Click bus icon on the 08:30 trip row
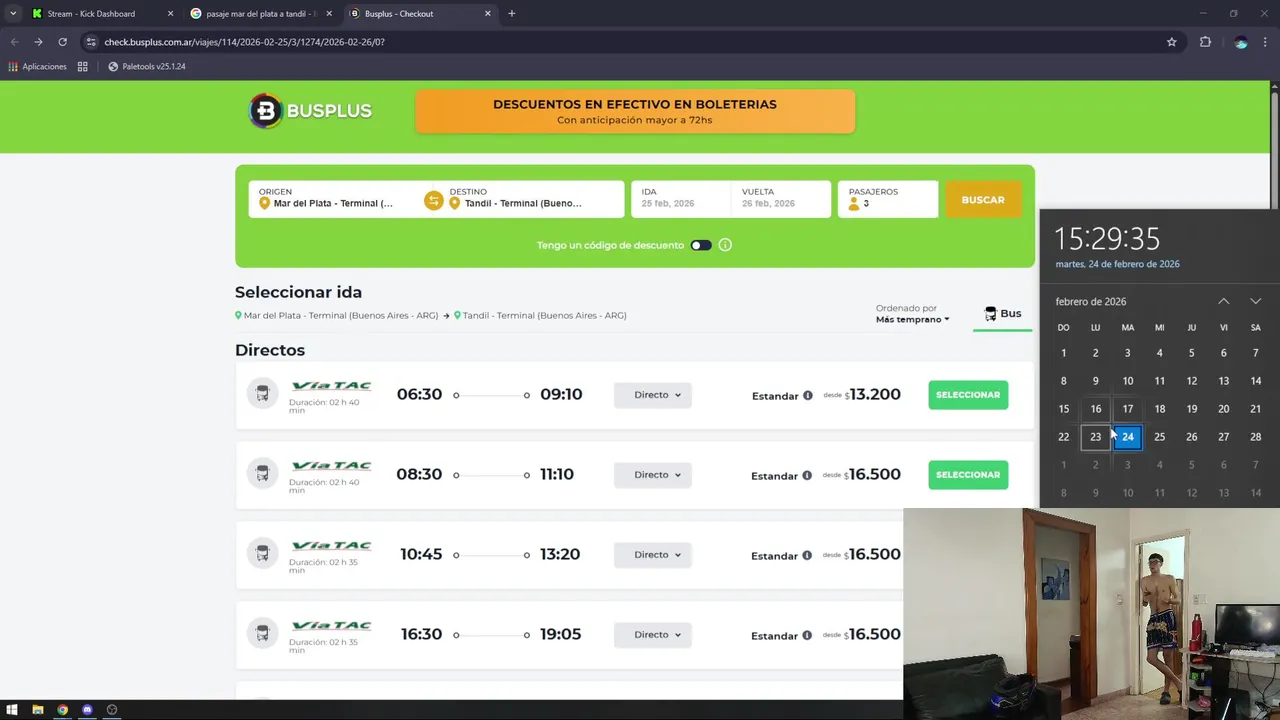 [262, 474]
